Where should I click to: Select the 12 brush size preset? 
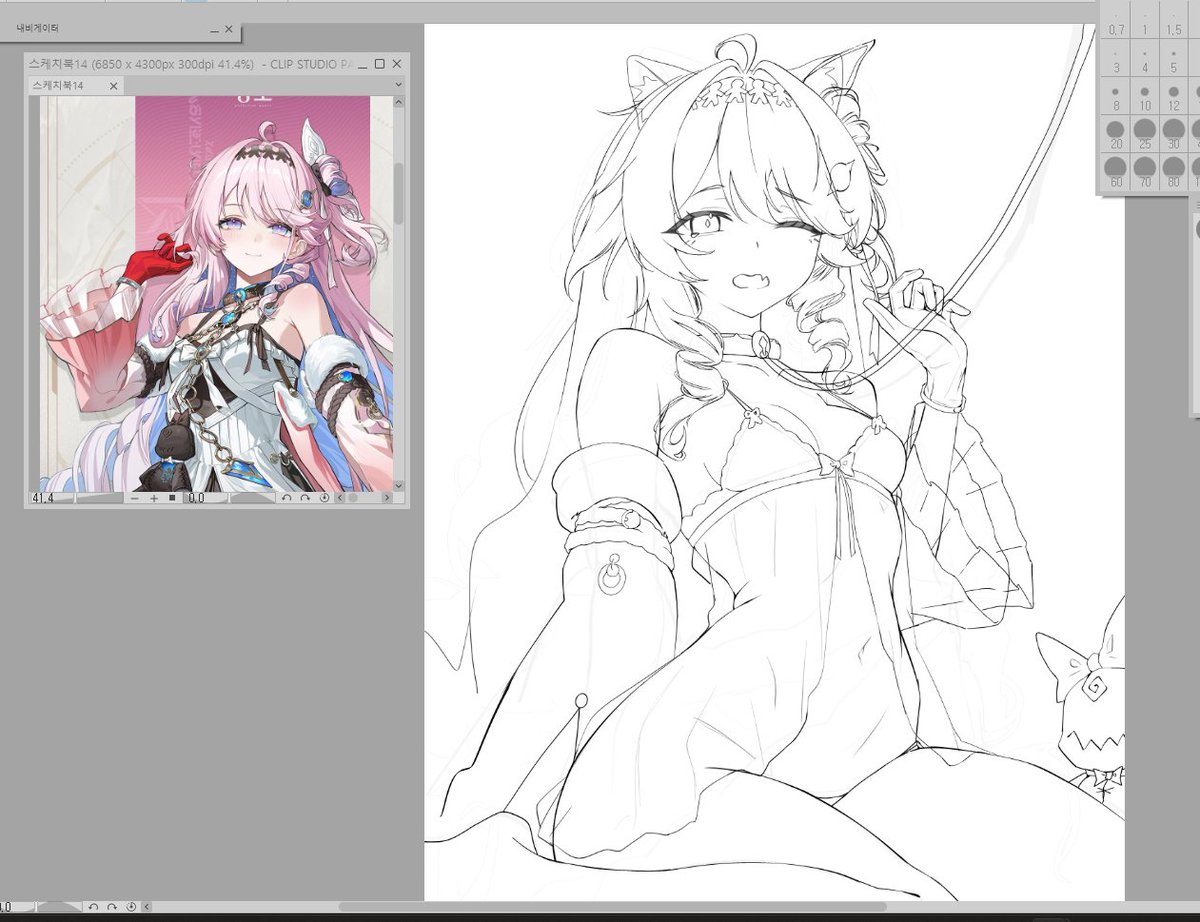(x=1174, y=97)
